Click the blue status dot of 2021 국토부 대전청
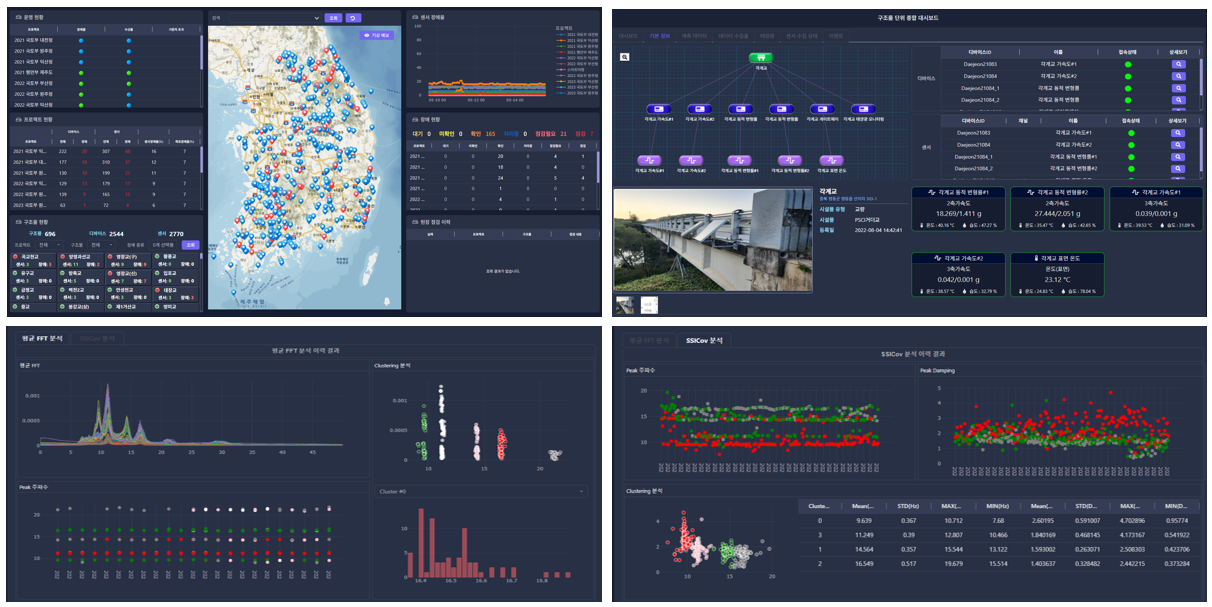Image resolution: width=1212 pixels, height=607 pixels. click(x=81, y=39)
